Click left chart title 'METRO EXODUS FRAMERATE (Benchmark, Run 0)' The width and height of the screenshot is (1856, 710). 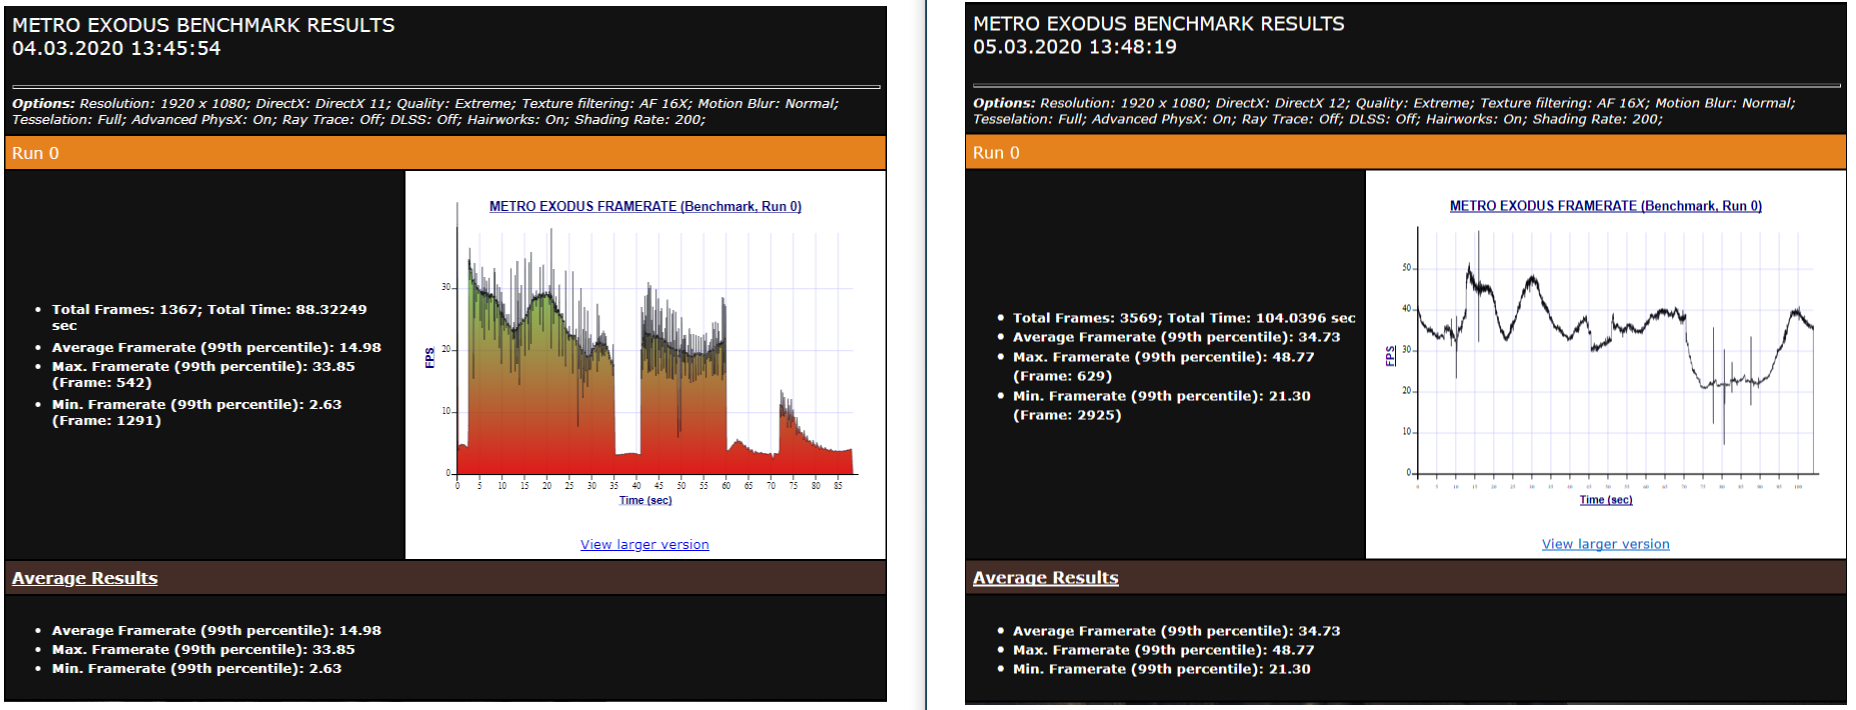[645, 206]
